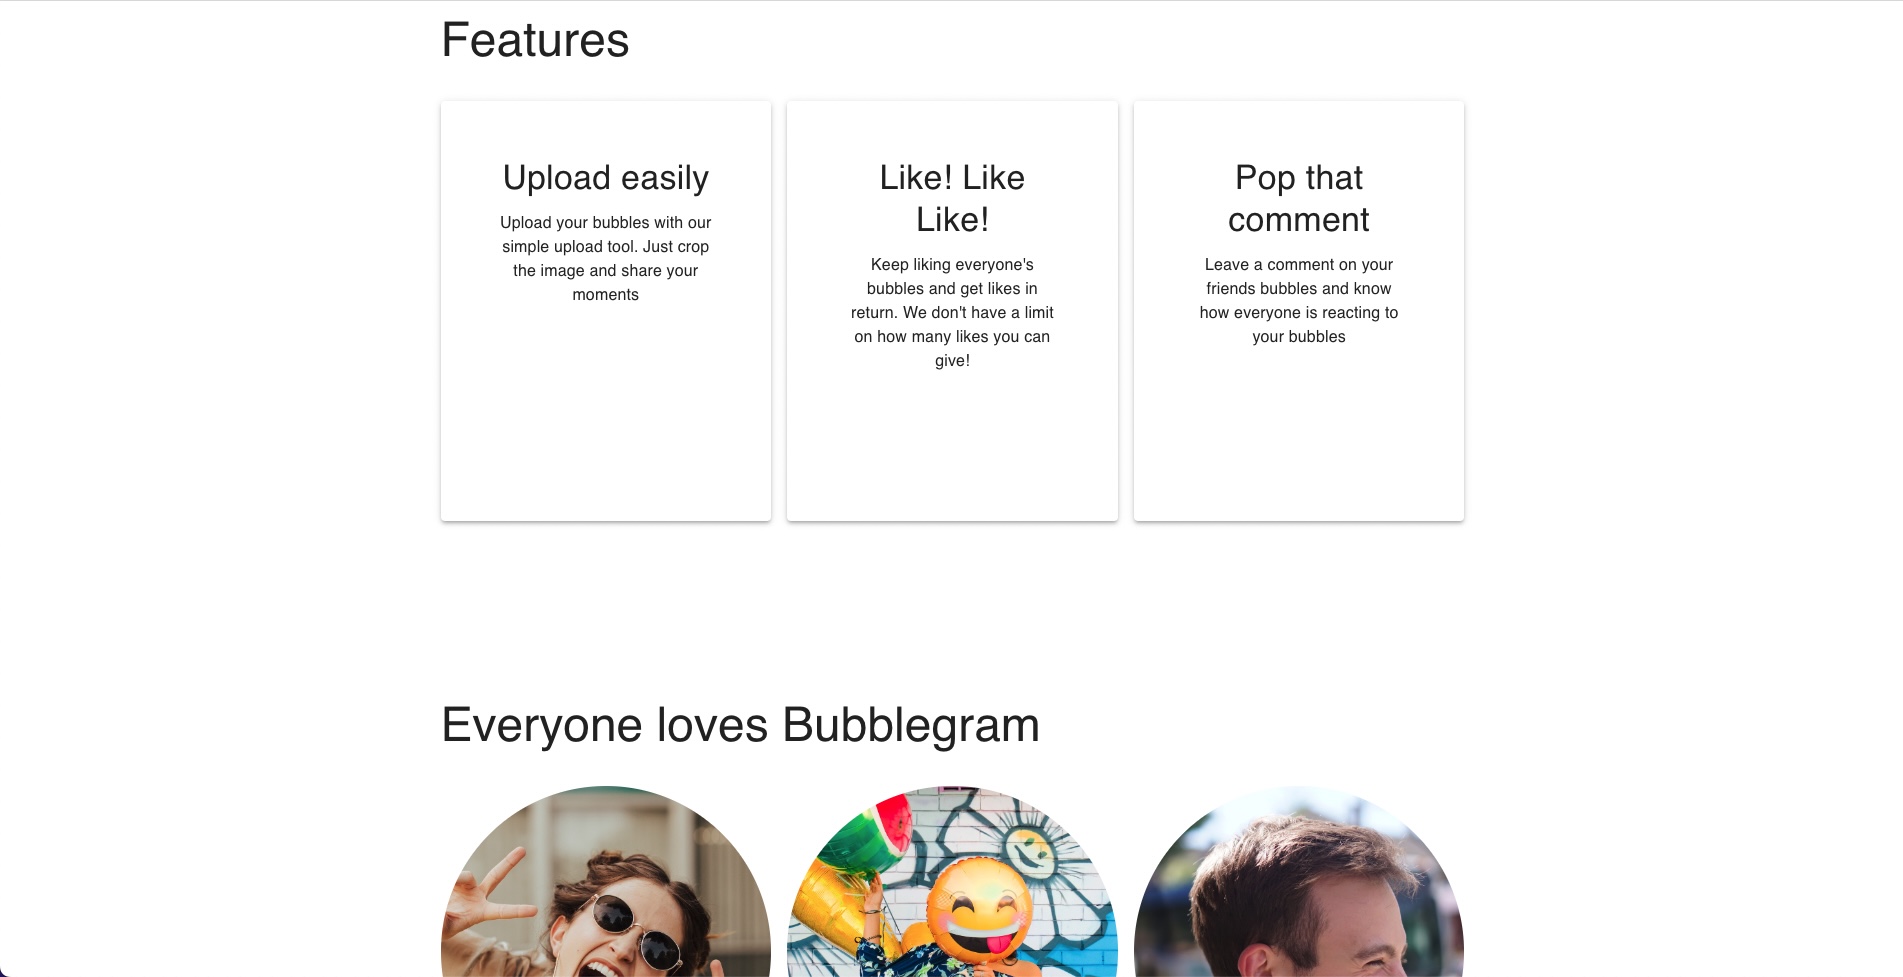Screen dimensions: 1903x977
Task: Click the word 'give!' in the Like card
Action: coord(952,361)
